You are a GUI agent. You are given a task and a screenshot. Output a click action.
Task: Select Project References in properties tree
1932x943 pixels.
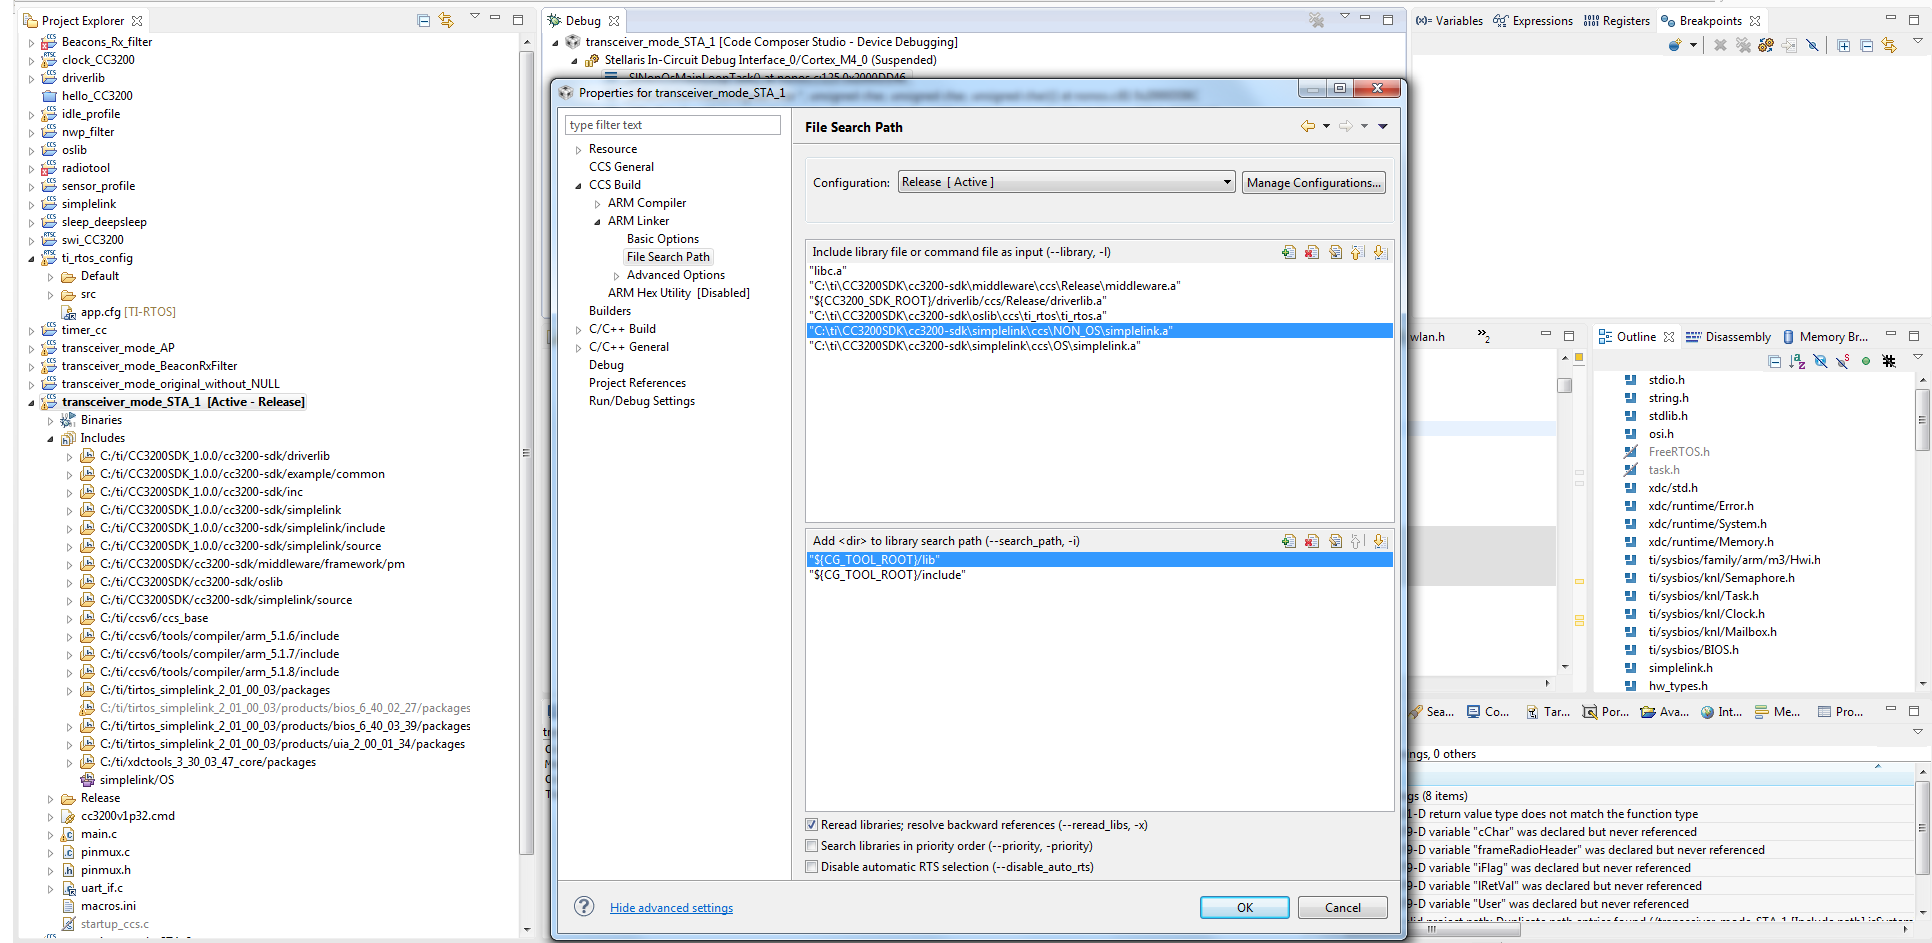[x=637, y=383]
